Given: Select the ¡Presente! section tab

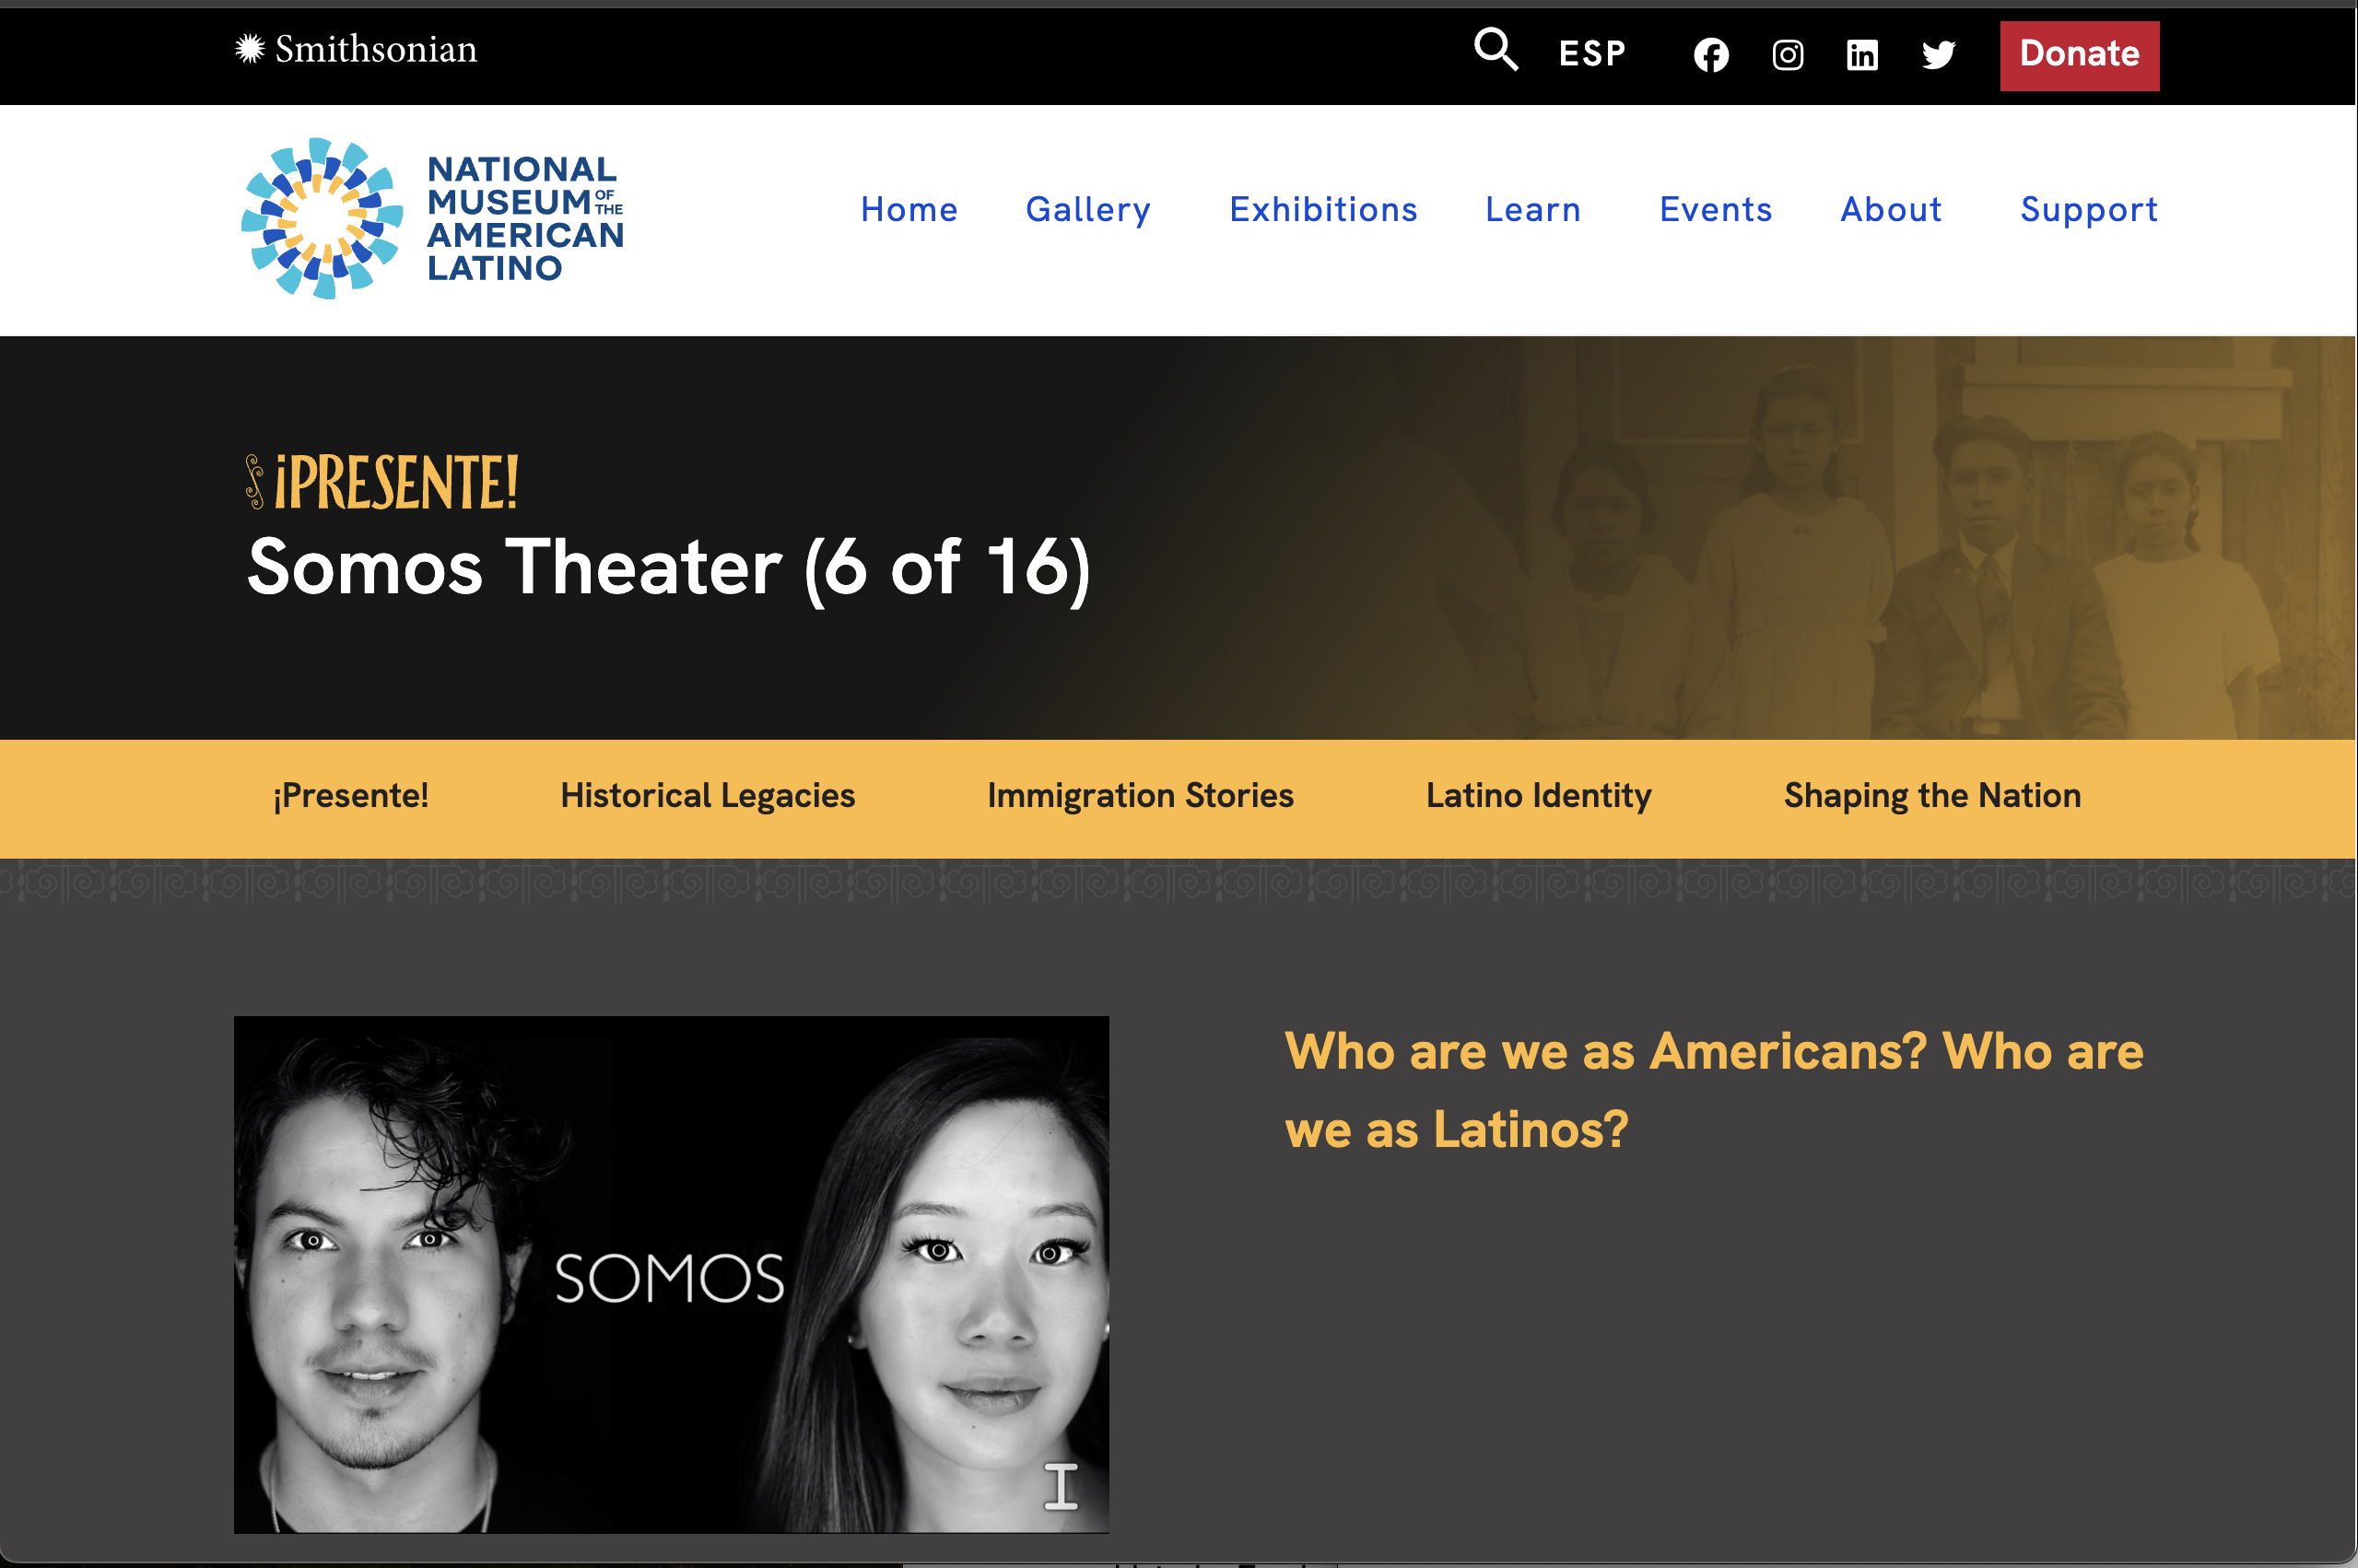Looking at the screenshot, I should [351, 796].
